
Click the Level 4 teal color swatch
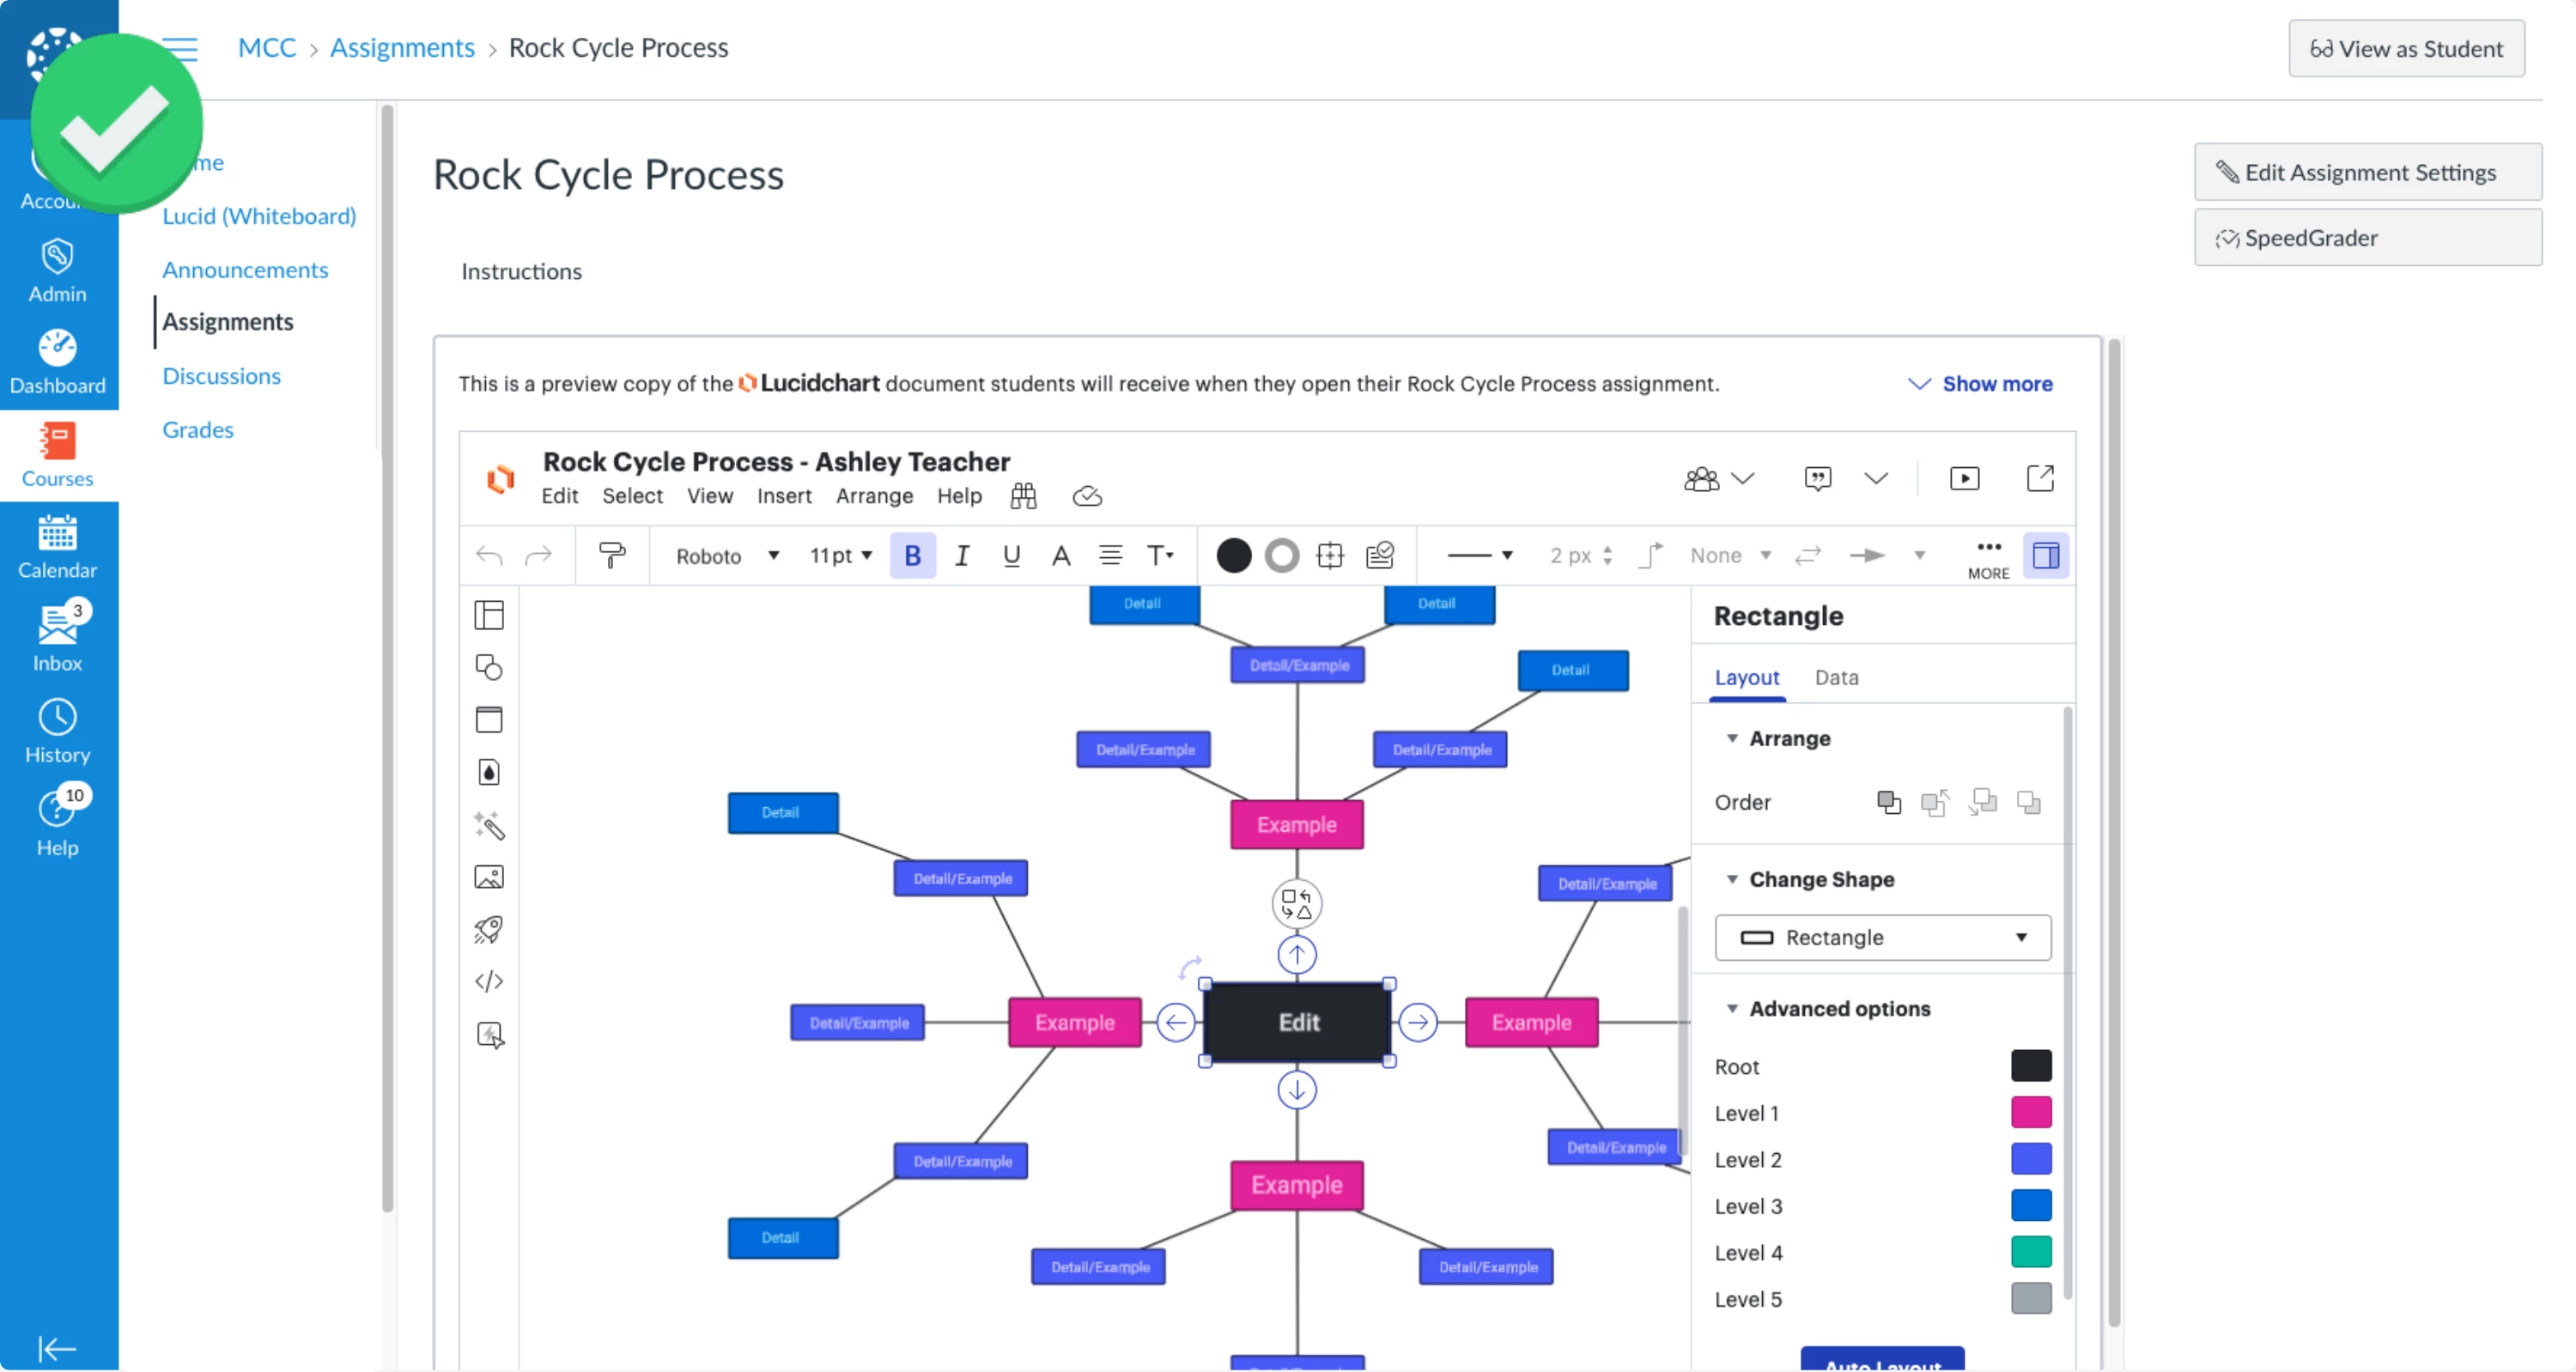click(x=2030, y=1252)
